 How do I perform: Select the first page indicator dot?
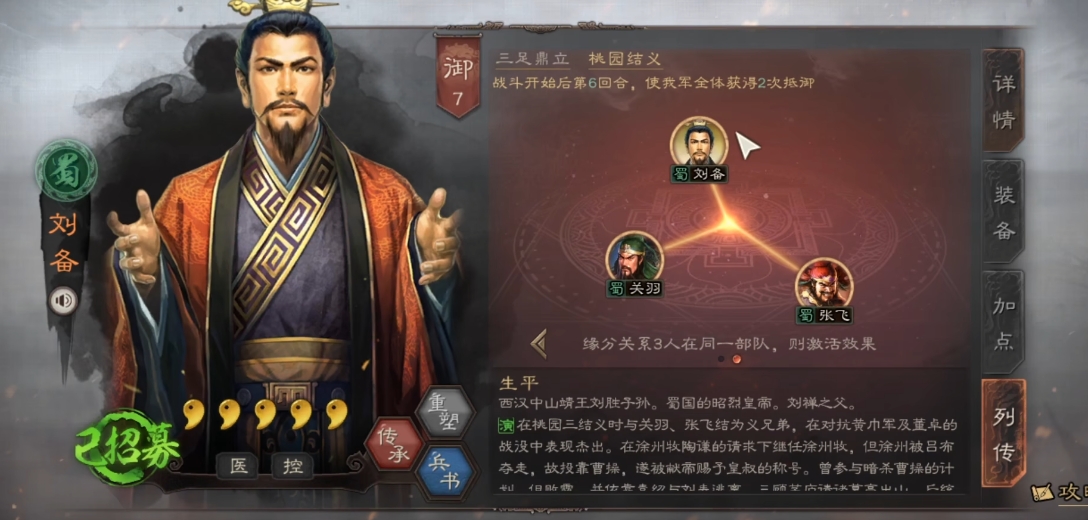[721, 359]
